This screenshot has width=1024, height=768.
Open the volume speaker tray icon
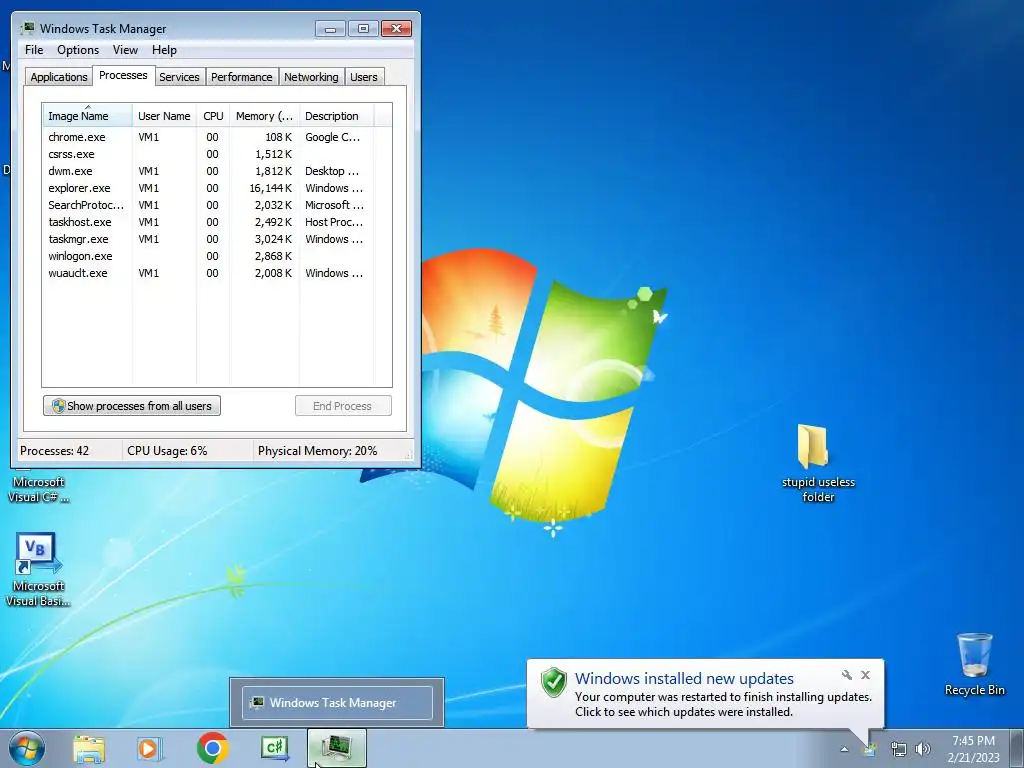click(x=923, y=749)
